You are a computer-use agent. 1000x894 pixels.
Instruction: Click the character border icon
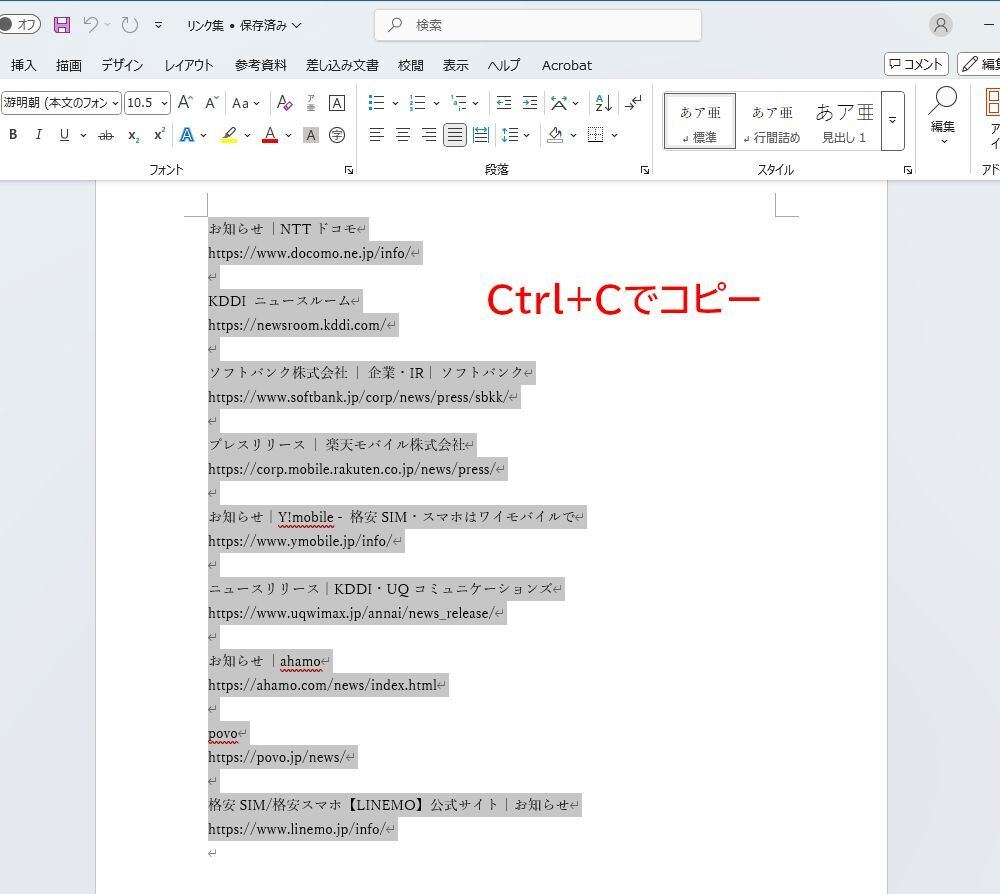(x=337, y=103)
